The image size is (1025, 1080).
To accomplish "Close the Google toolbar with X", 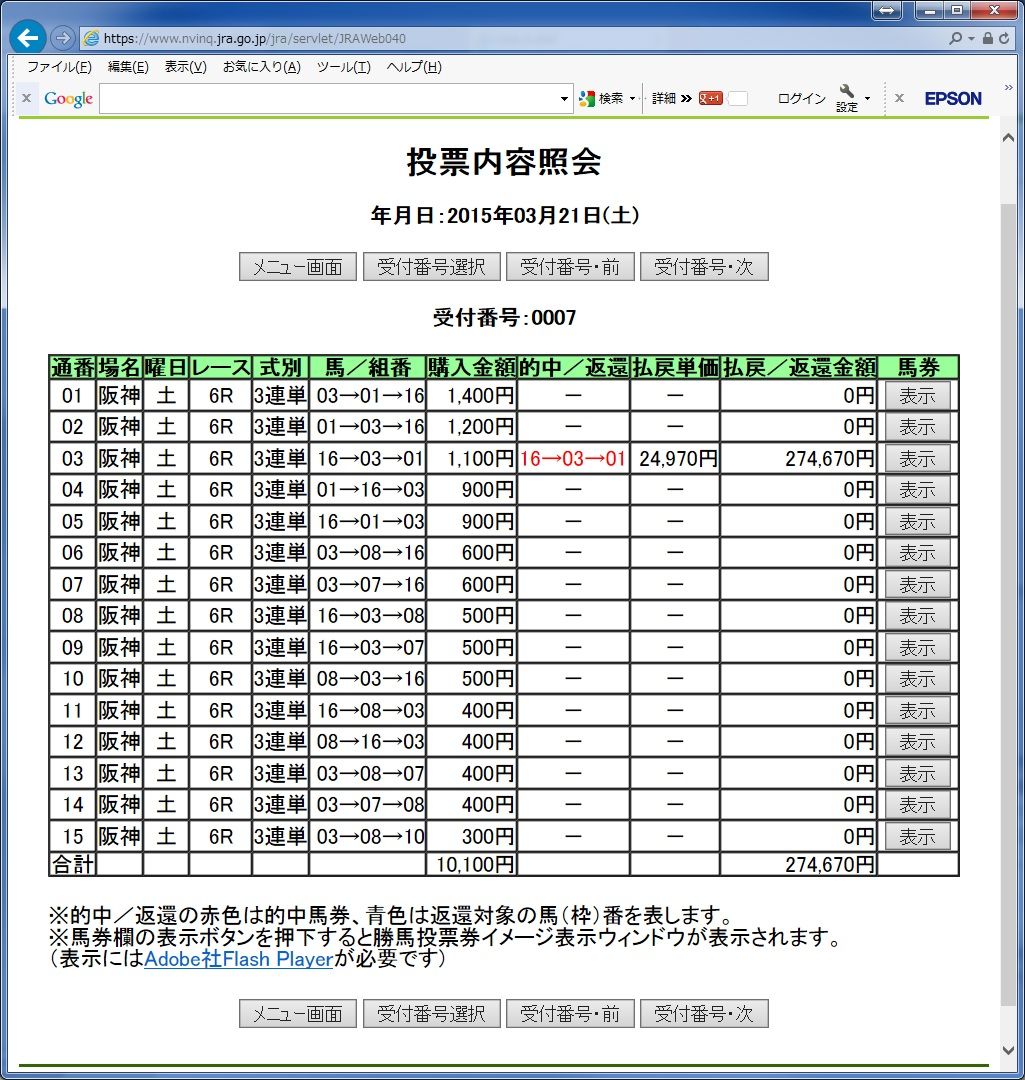I will point(26,98).
